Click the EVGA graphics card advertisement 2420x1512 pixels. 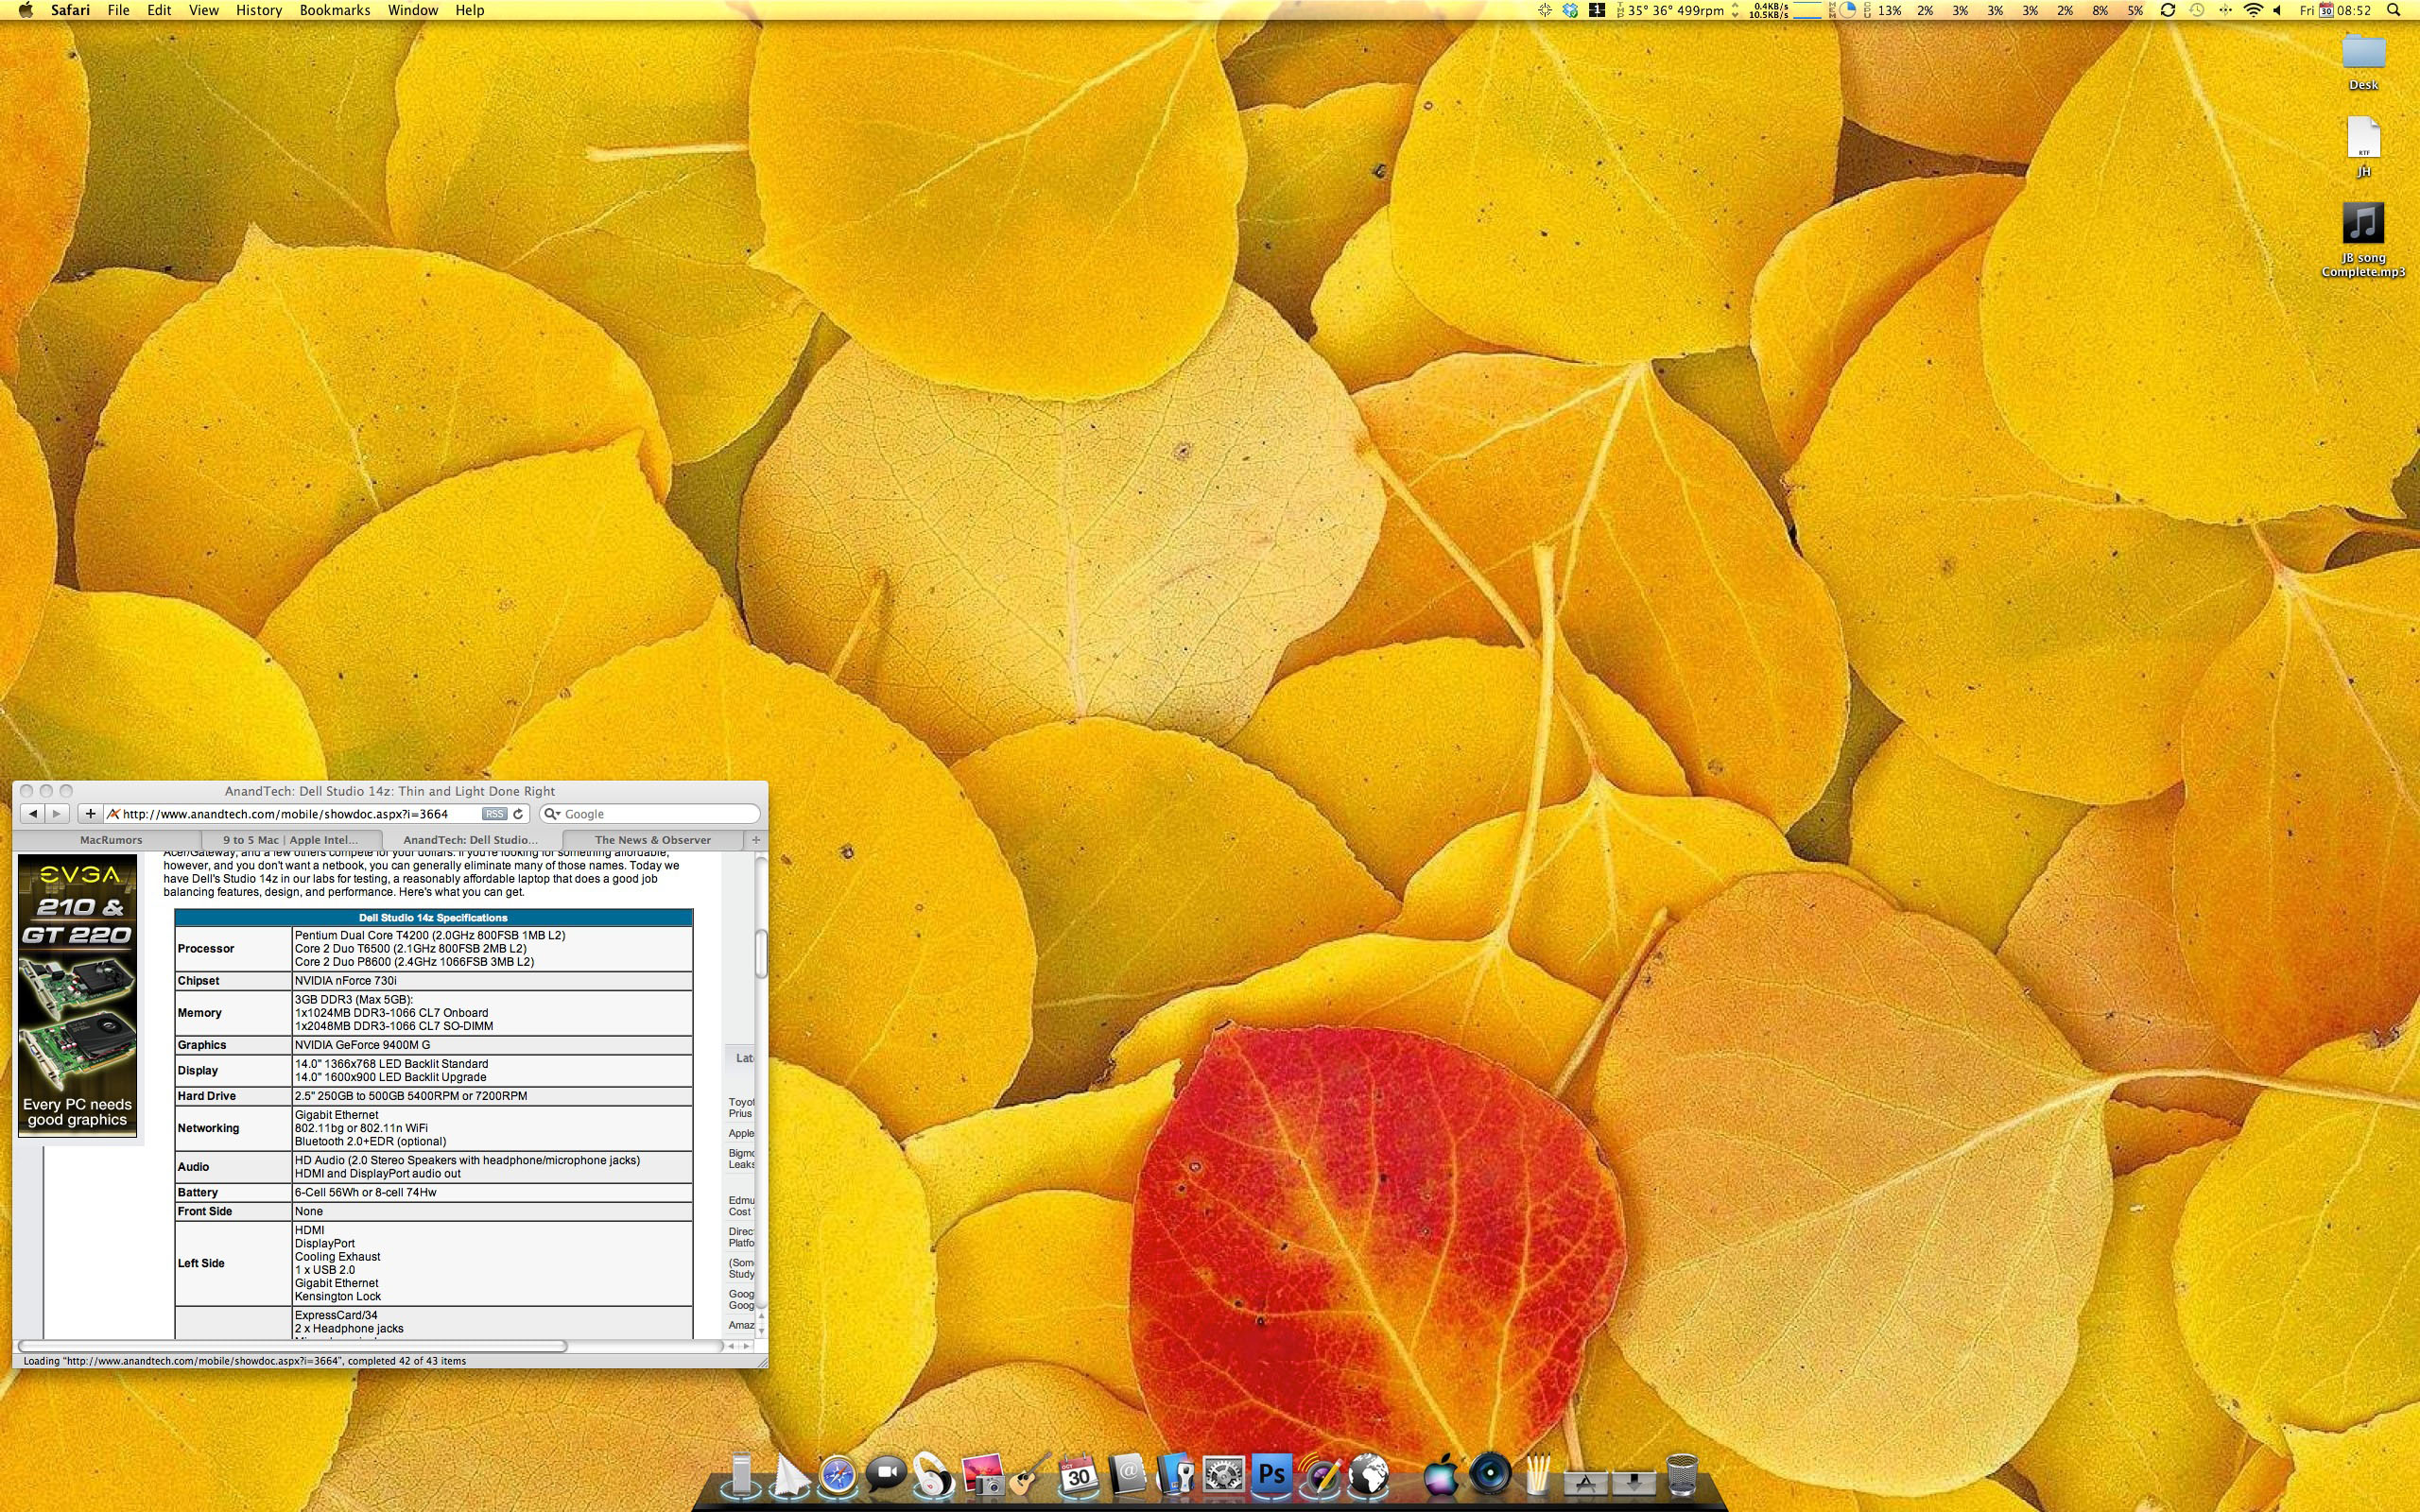pos(77,994)
